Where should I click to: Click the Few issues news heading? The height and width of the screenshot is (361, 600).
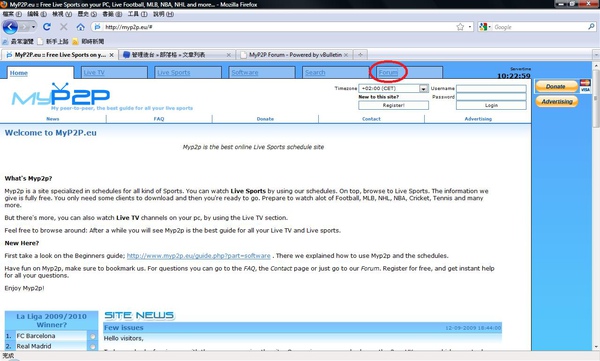tap(124, 328)
